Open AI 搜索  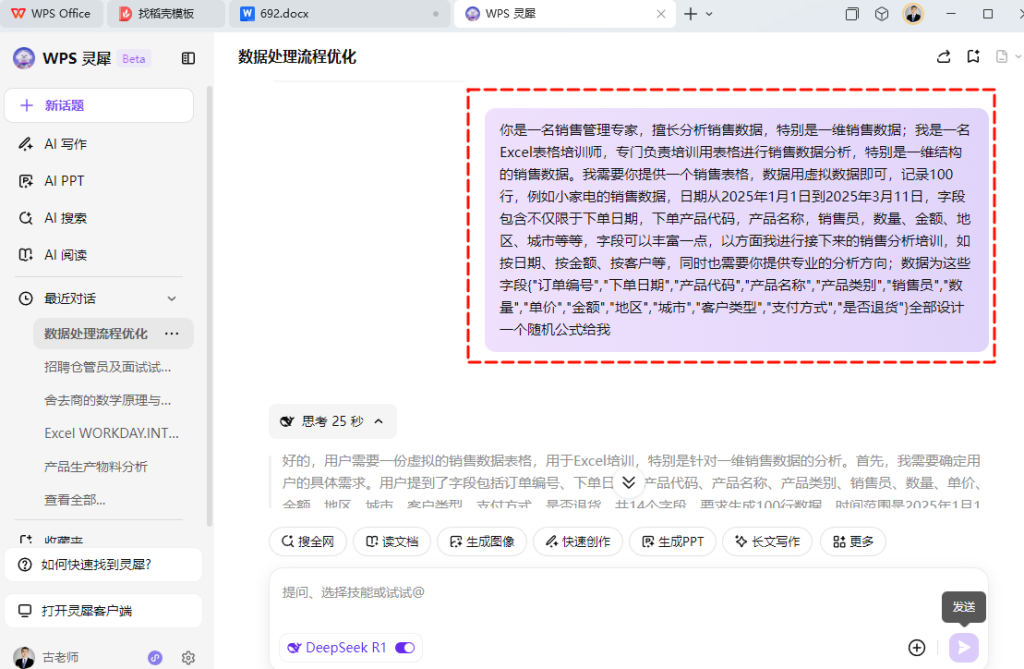pos(65,218)
